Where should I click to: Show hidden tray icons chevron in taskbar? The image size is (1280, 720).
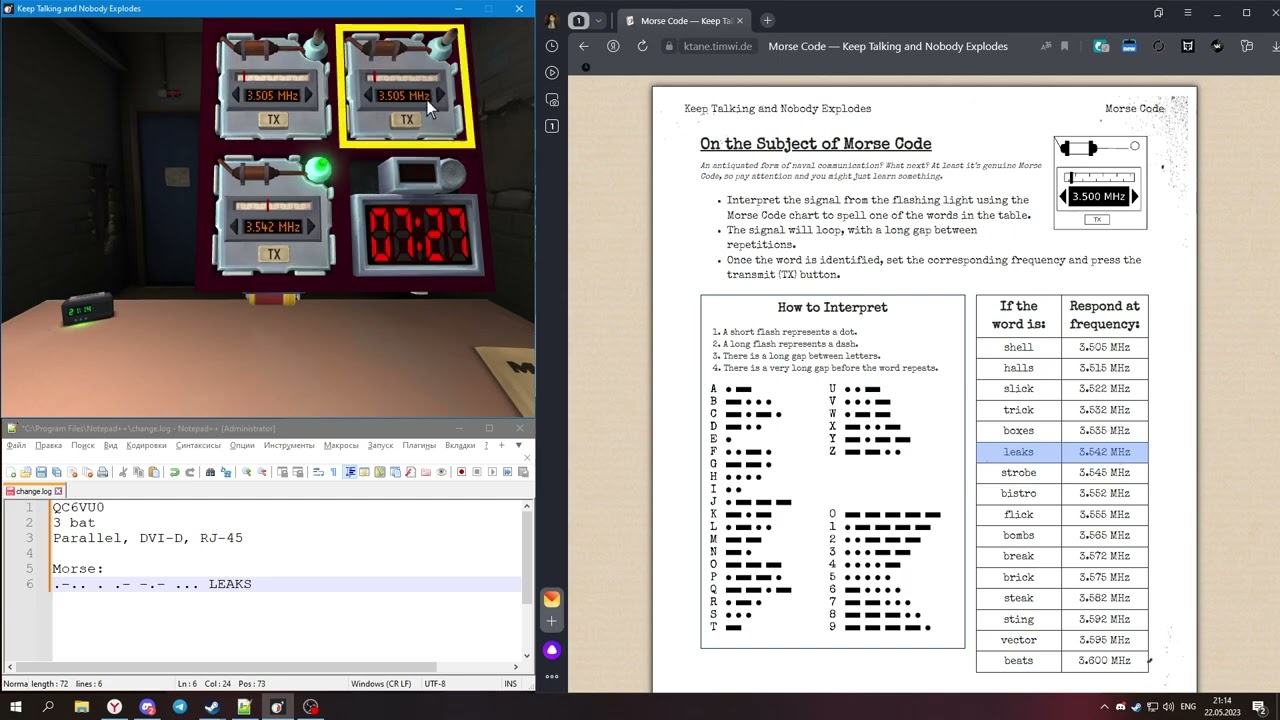(1104, 707)
